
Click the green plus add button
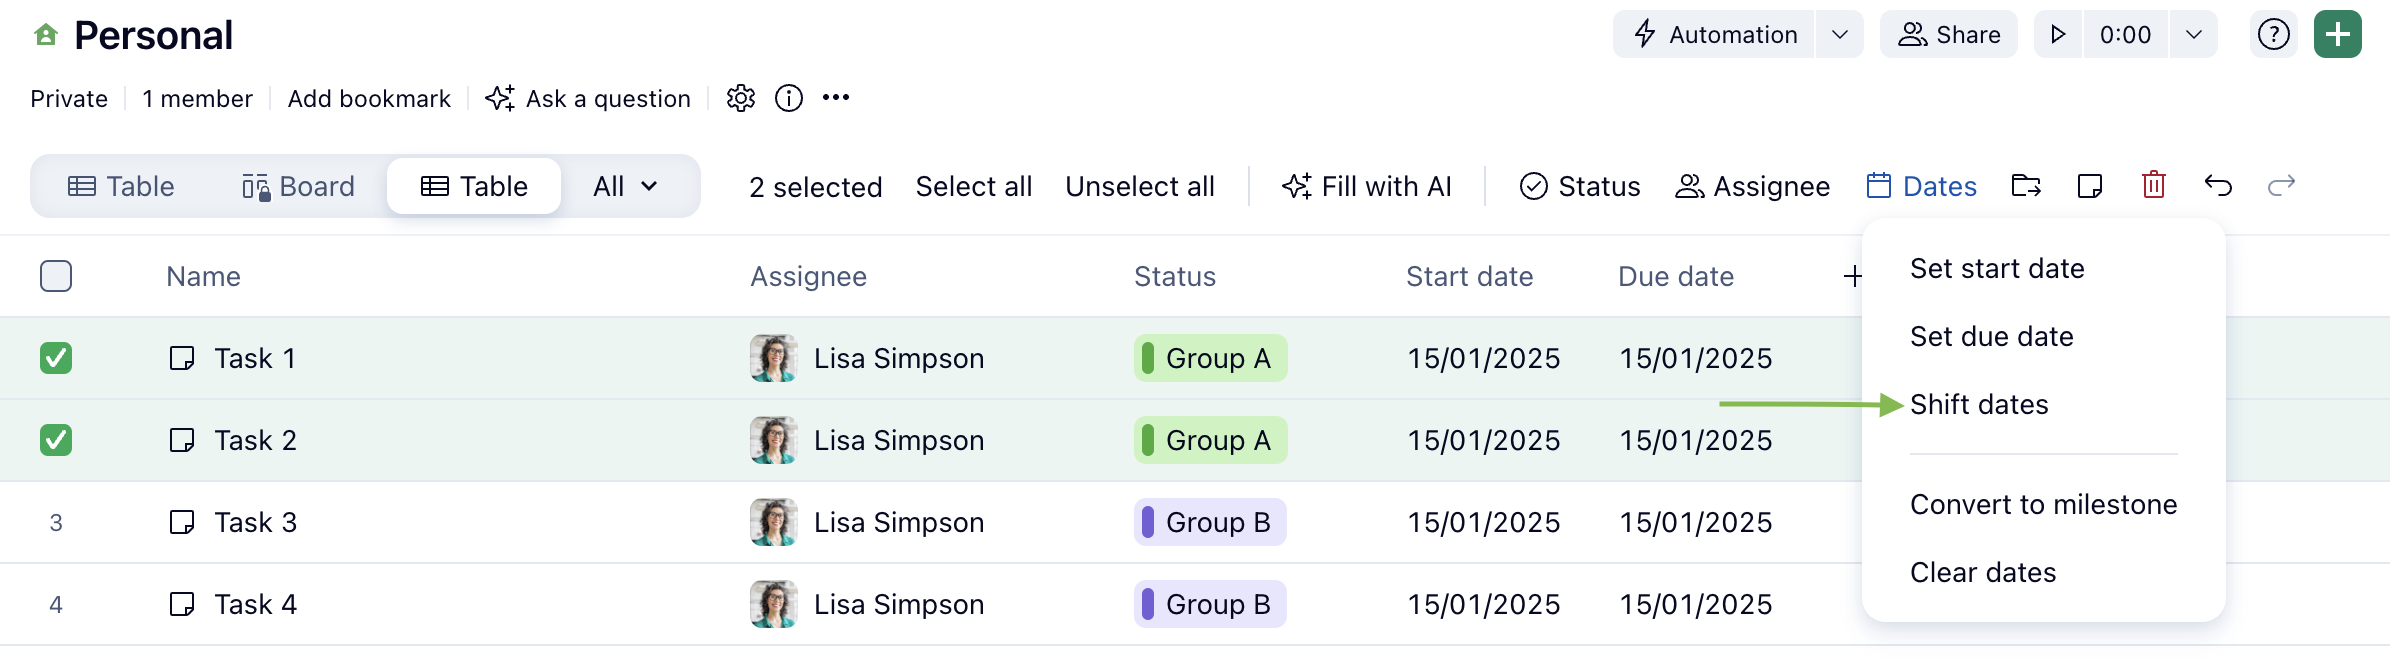coord(2337,35)
